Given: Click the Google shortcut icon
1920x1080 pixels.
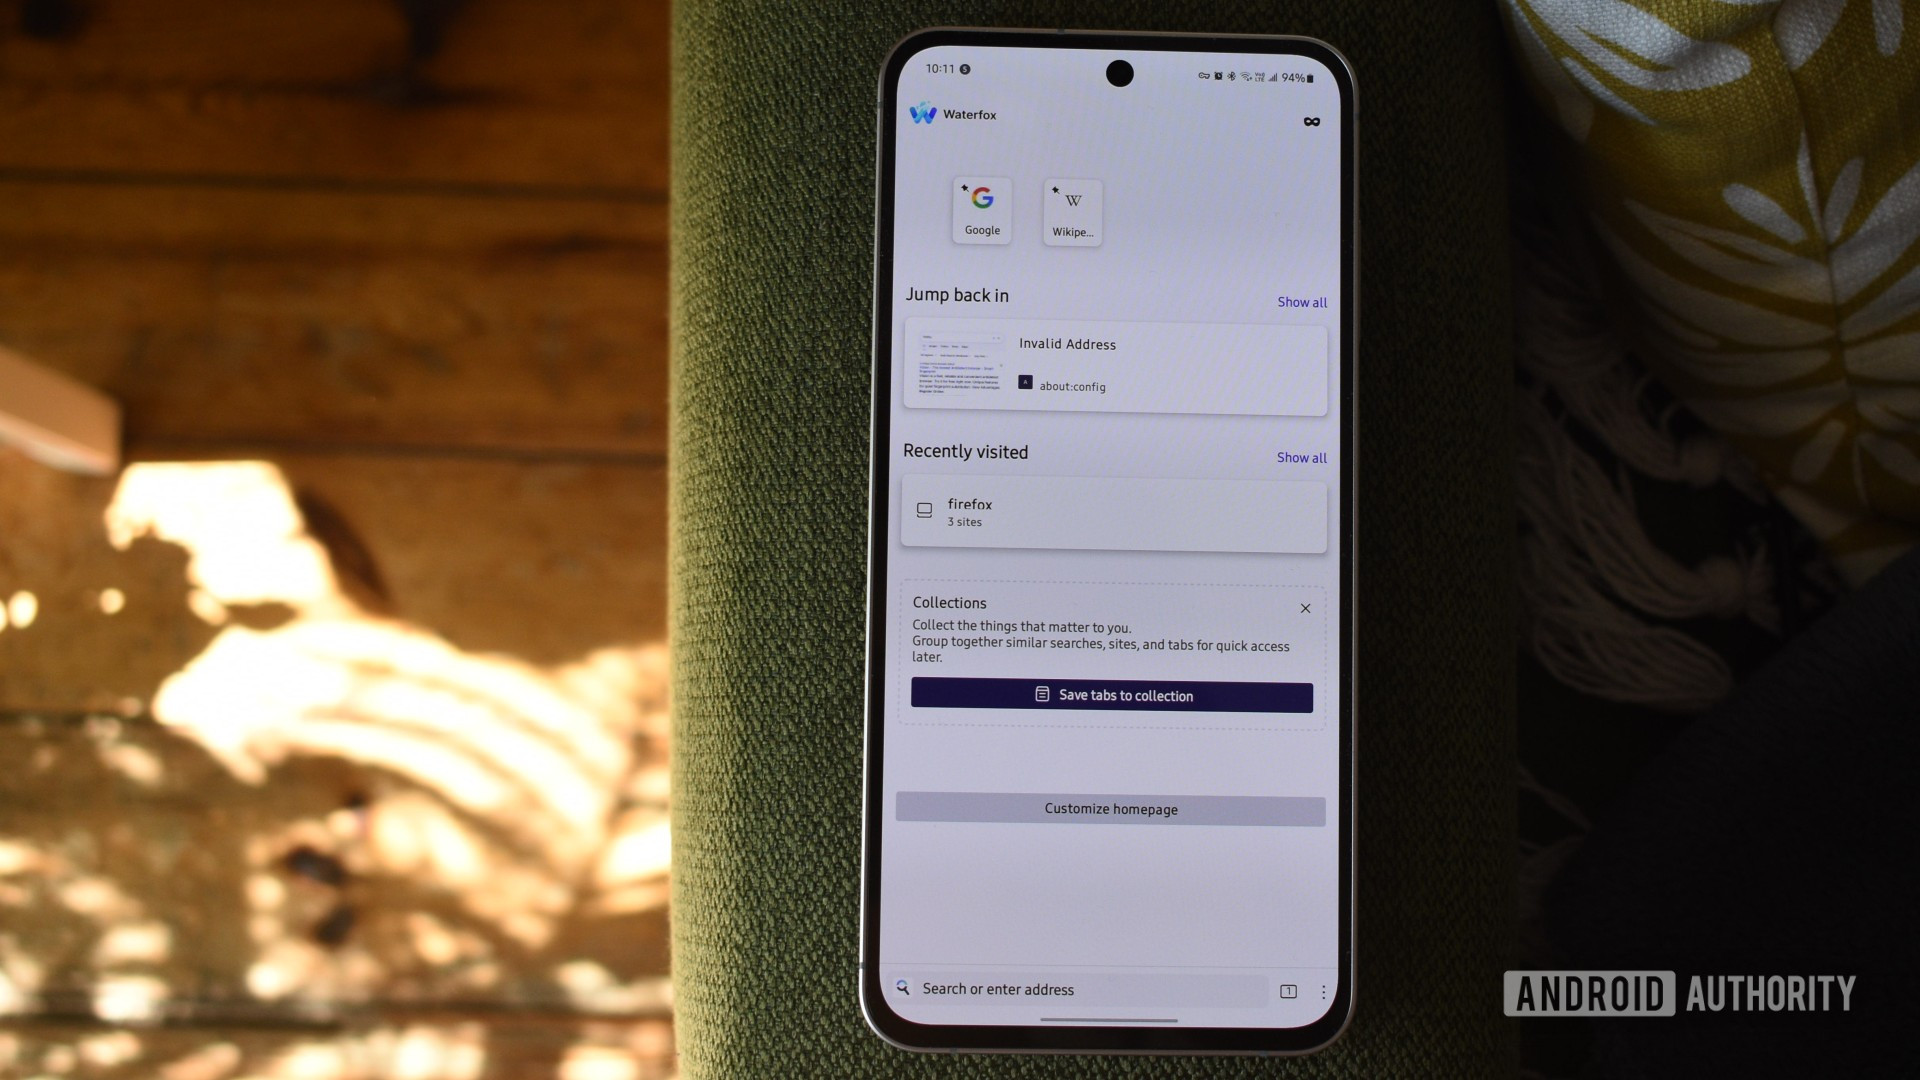Looking at the screenshot, I should pos(981,208).
